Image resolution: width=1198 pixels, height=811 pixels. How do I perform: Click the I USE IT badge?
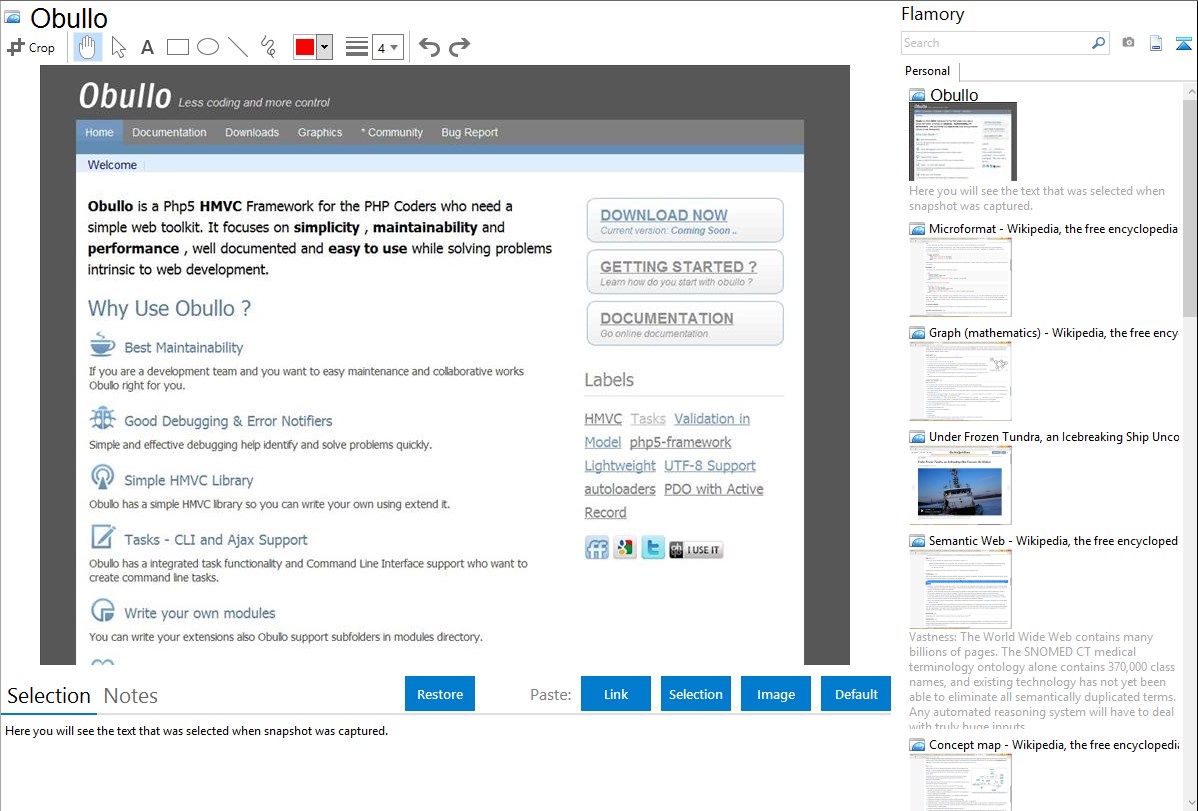coord(696,550)
